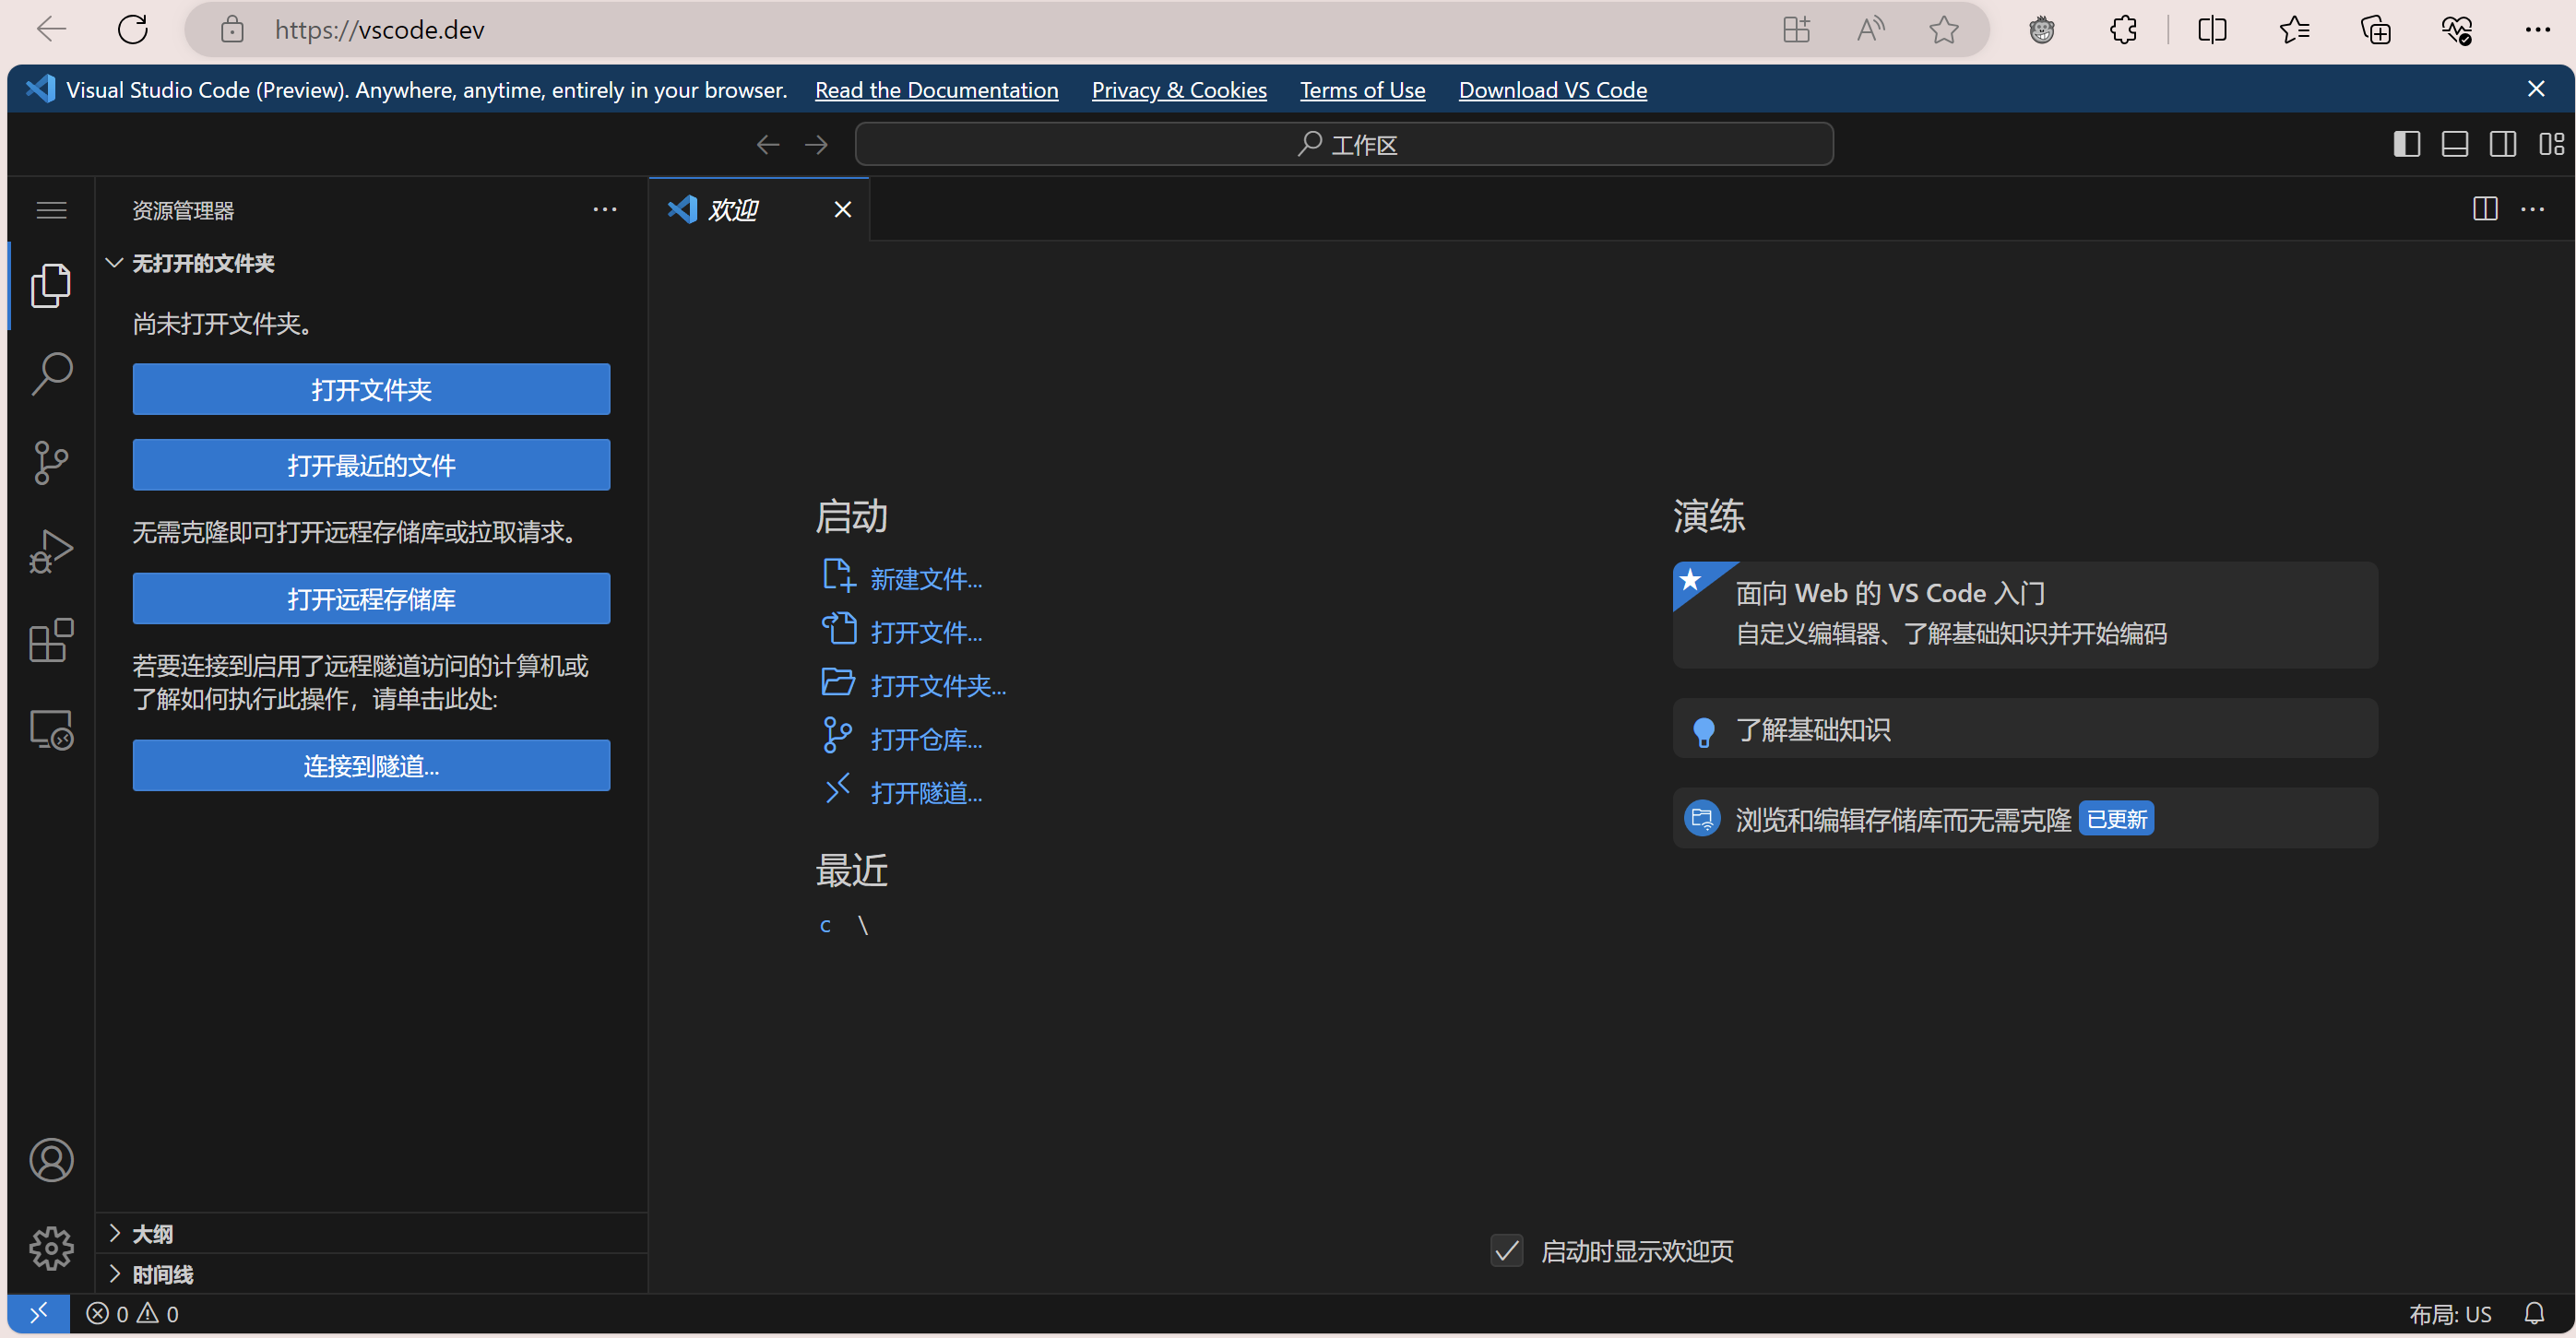The width and height of the screenshot is (2576, 1338).
Task: Open the Run and Debug view
Action: [51, 551]
